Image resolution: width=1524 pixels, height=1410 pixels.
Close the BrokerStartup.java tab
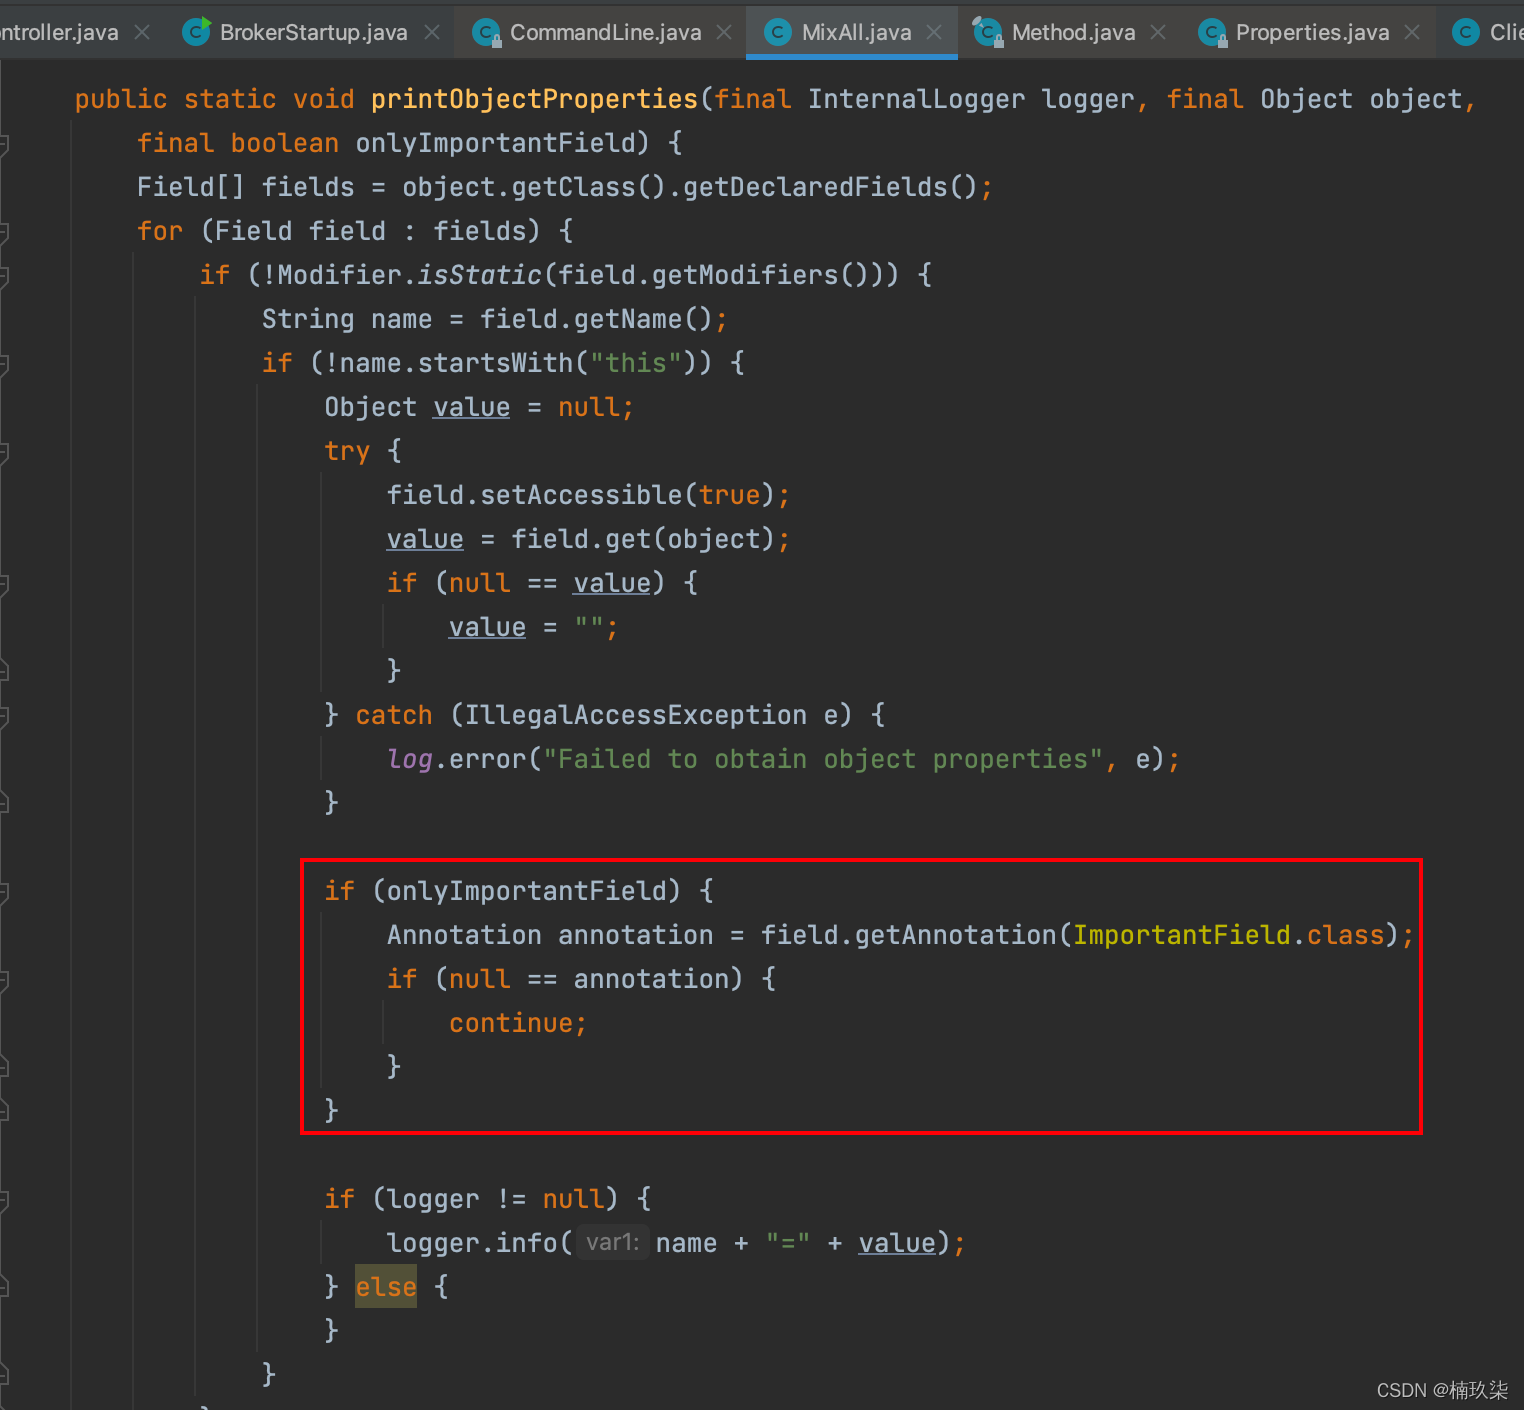click(432, 33)
